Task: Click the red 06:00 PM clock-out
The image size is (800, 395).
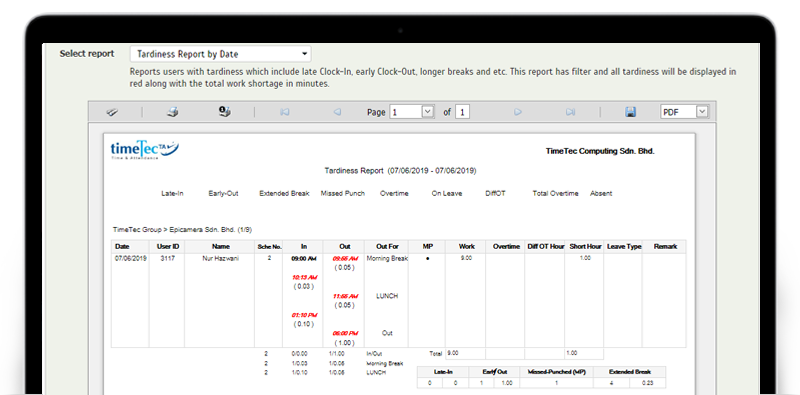Action: (x=345, y=334)
